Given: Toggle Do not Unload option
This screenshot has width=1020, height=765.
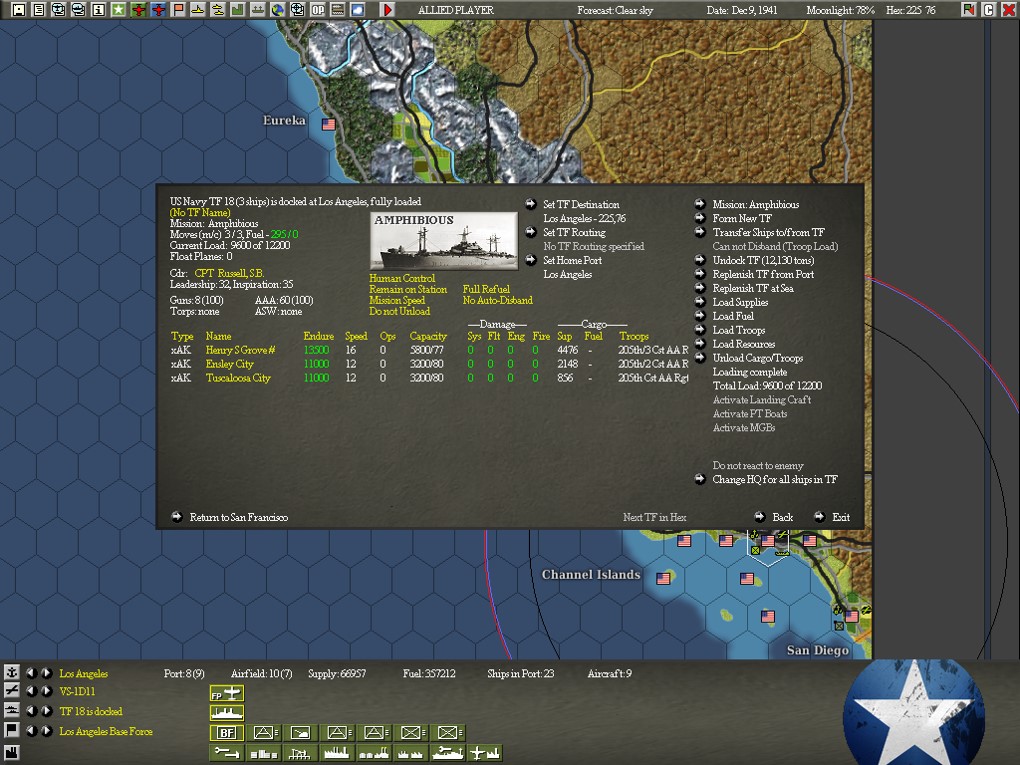Looking at the screenshot, I should tap(399, 312).
